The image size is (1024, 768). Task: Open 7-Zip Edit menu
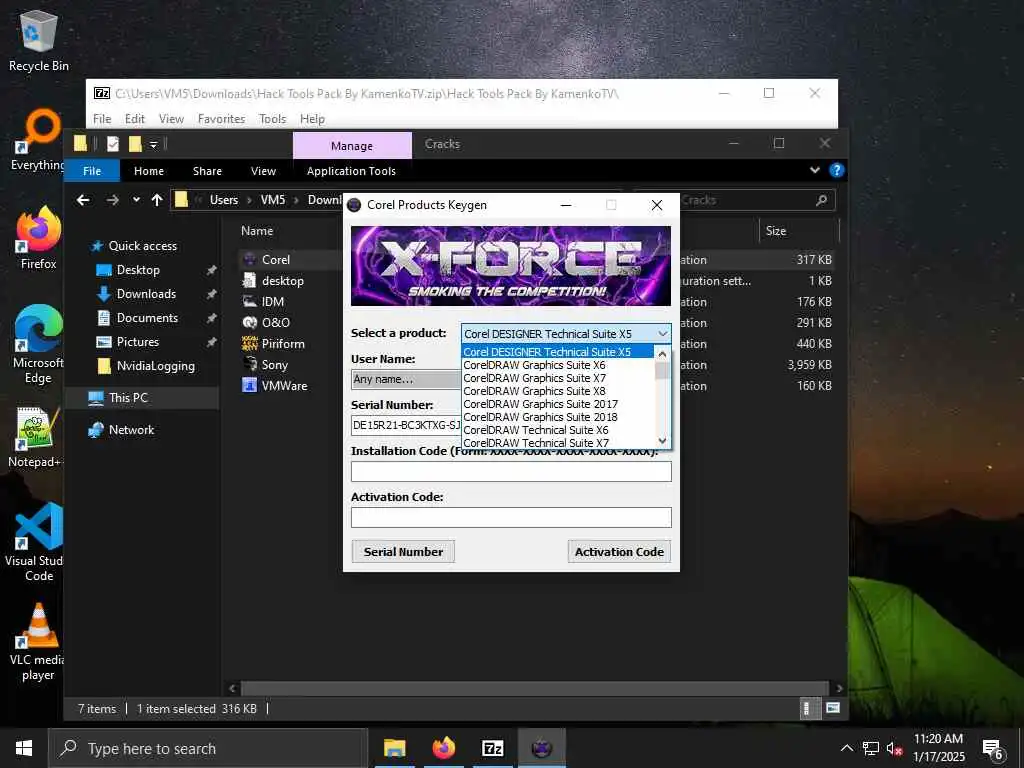(x=135, y=119)
